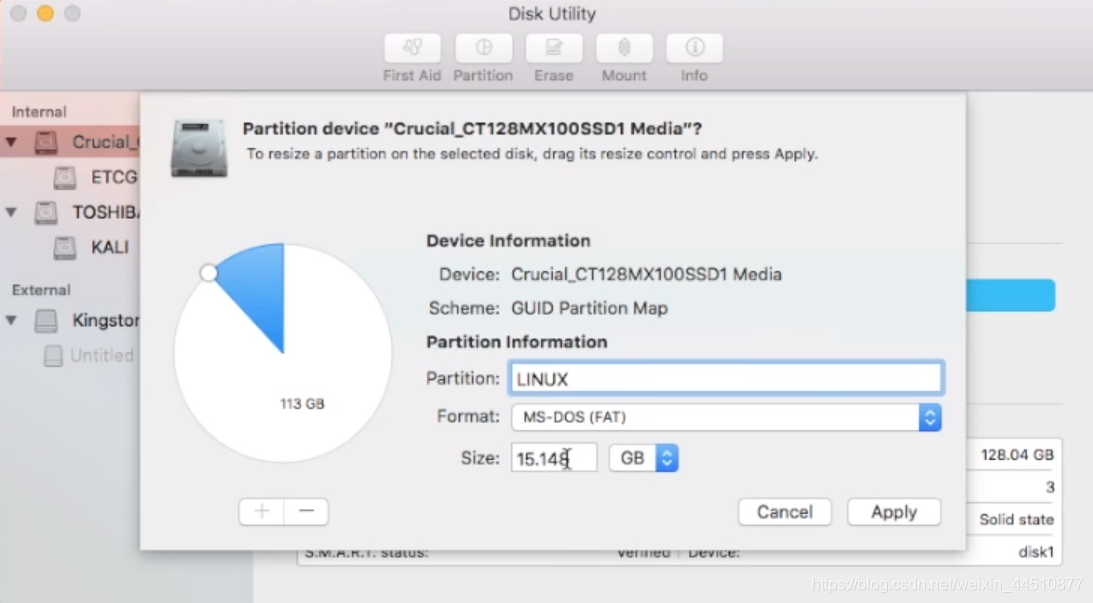The height and width of the screenshot is (603, 1093).
Task: Select the Crucial disk icon in sidebar
Action: 47,142
